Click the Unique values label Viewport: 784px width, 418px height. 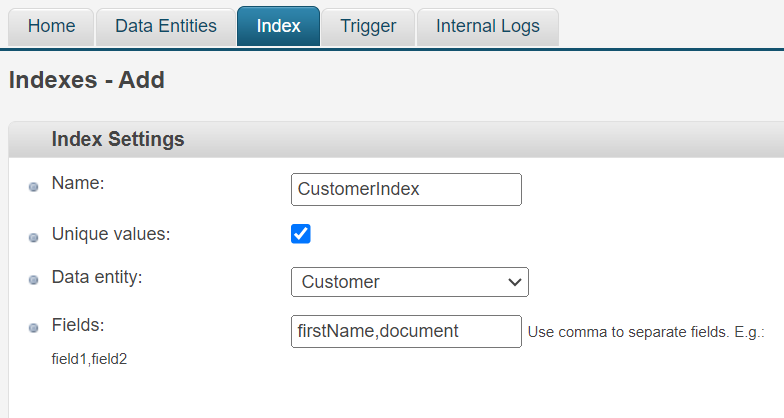[x=111, y=234]
